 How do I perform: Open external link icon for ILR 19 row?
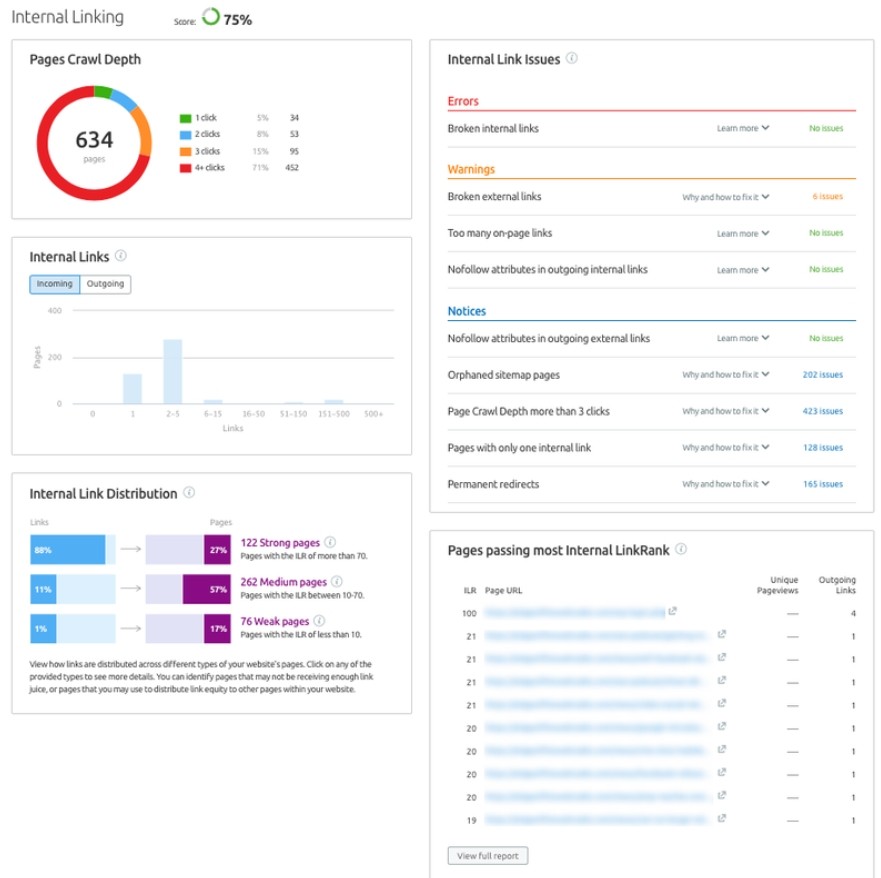click(722, 818)
